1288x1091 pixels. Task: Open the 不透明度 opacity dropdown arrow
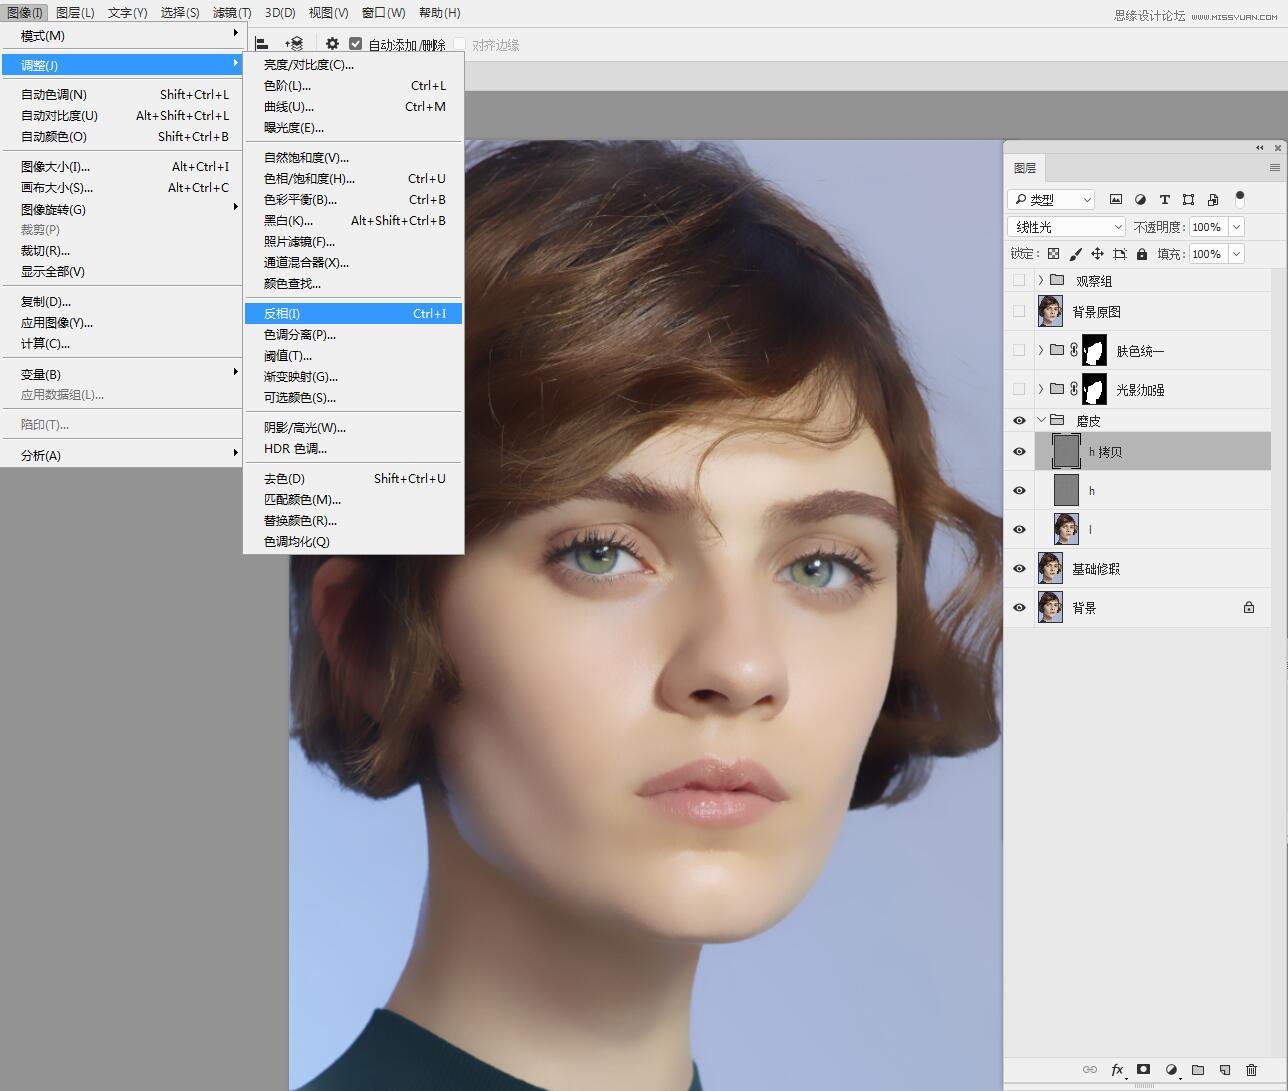[x=1237, y=227]
